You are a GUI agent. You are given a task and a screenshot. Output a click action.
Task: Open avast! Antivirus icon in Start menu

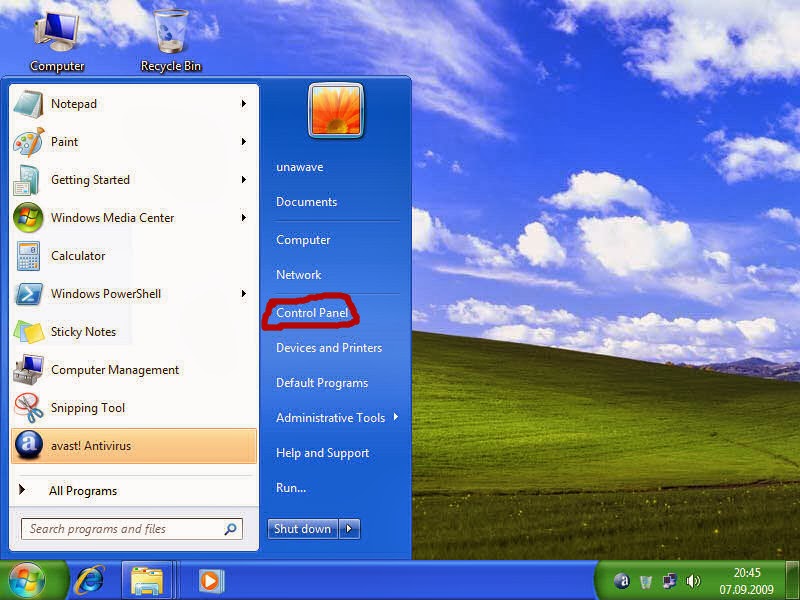click(x=29, y=445)
